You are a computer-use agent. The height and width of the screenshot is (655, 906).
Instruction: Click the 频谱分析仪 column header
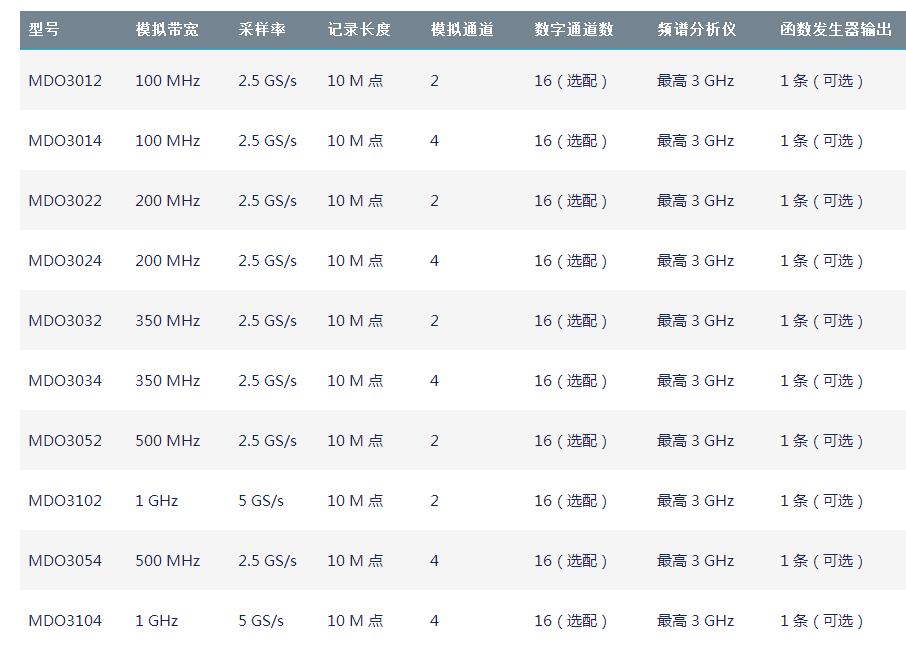click(x=696, y=29)
